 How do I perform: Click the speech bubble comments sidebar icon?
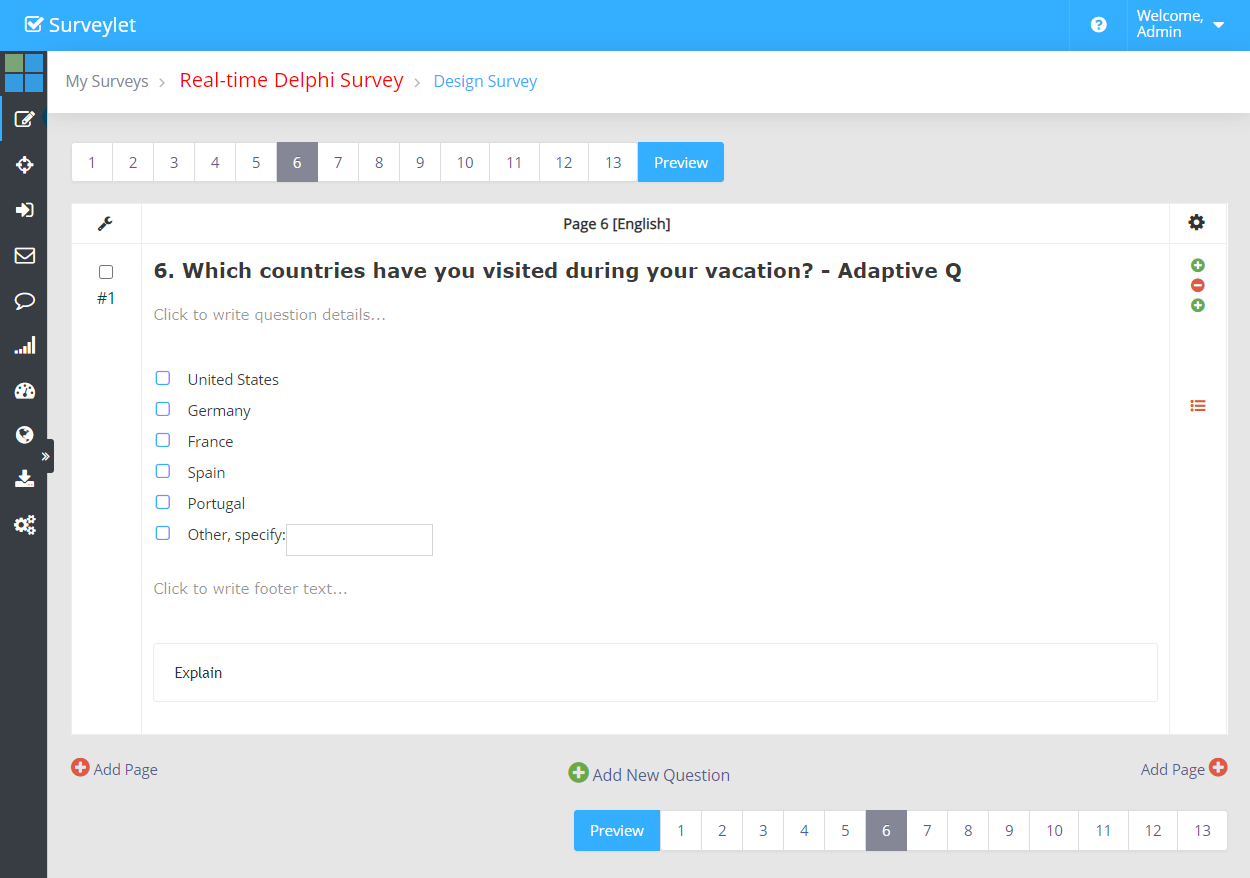click(24, 301)
